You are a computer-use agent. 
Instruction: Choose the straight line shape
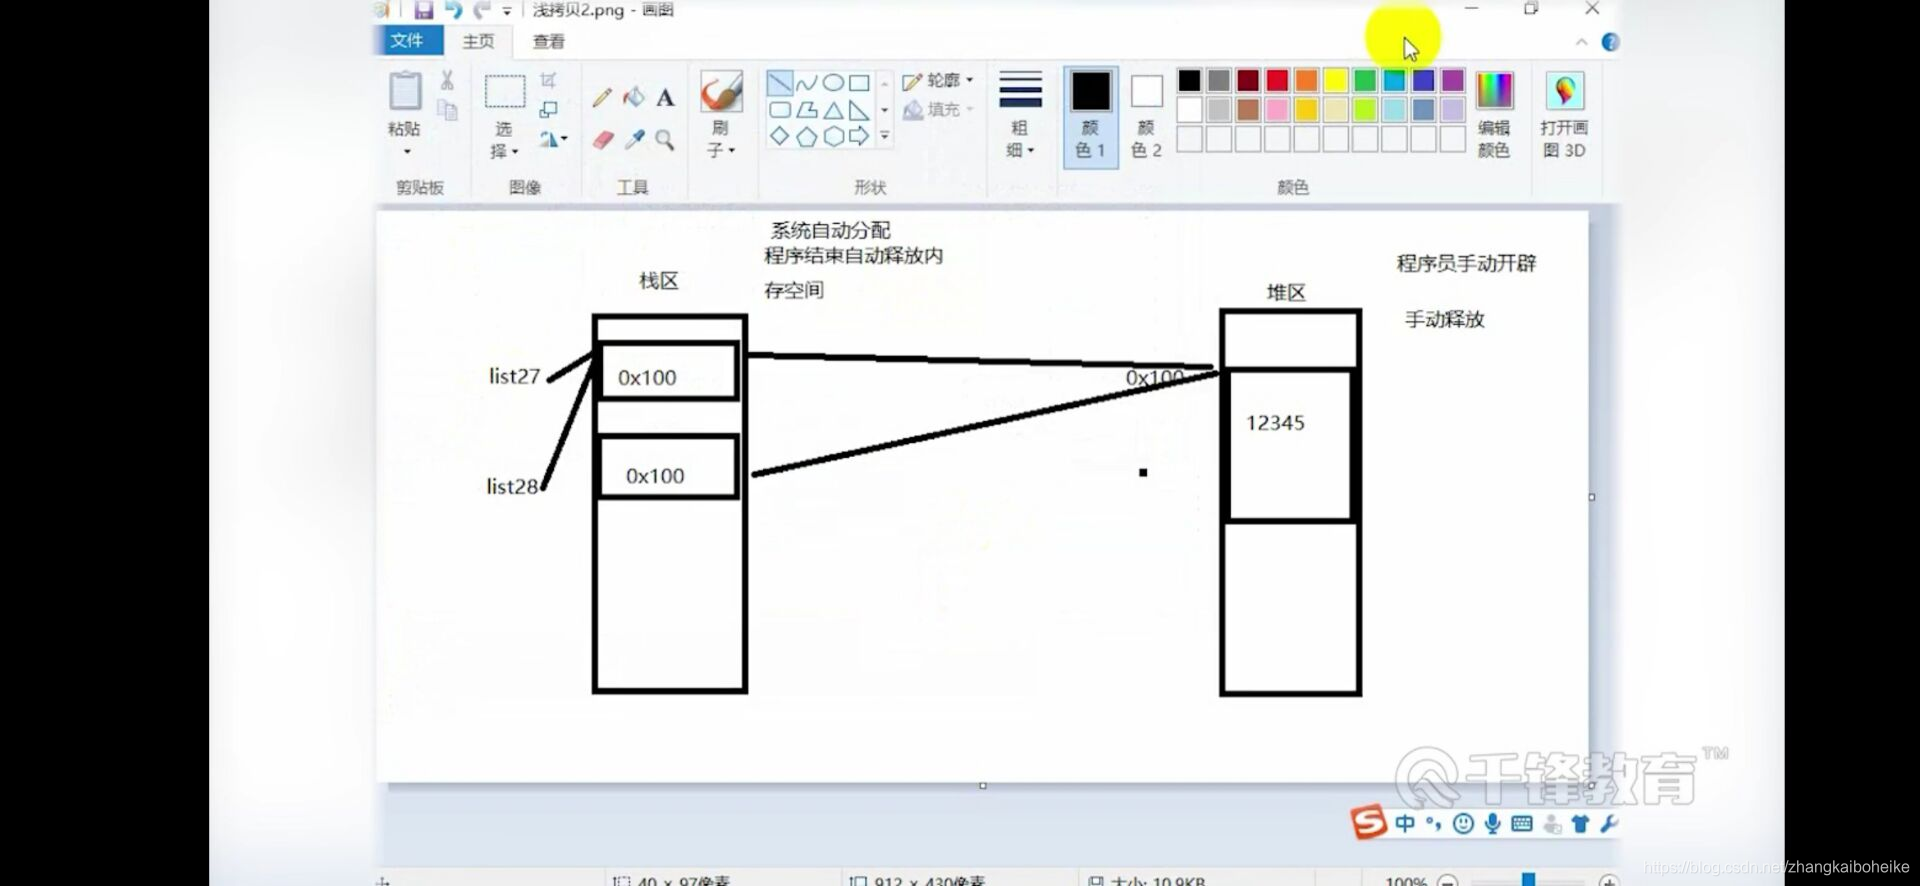(x=780, y=83)
